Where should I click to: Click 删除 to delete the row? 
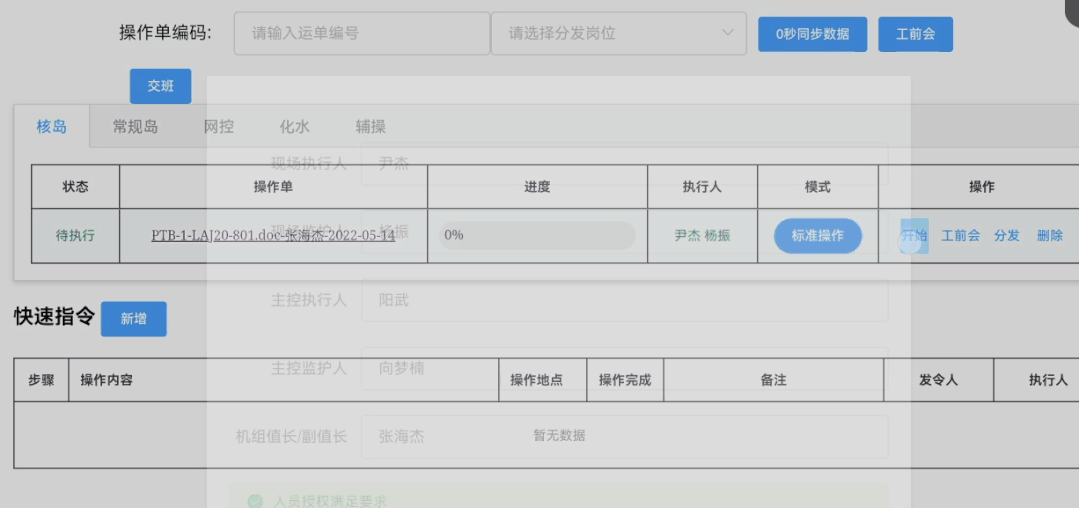[1050, 236]
